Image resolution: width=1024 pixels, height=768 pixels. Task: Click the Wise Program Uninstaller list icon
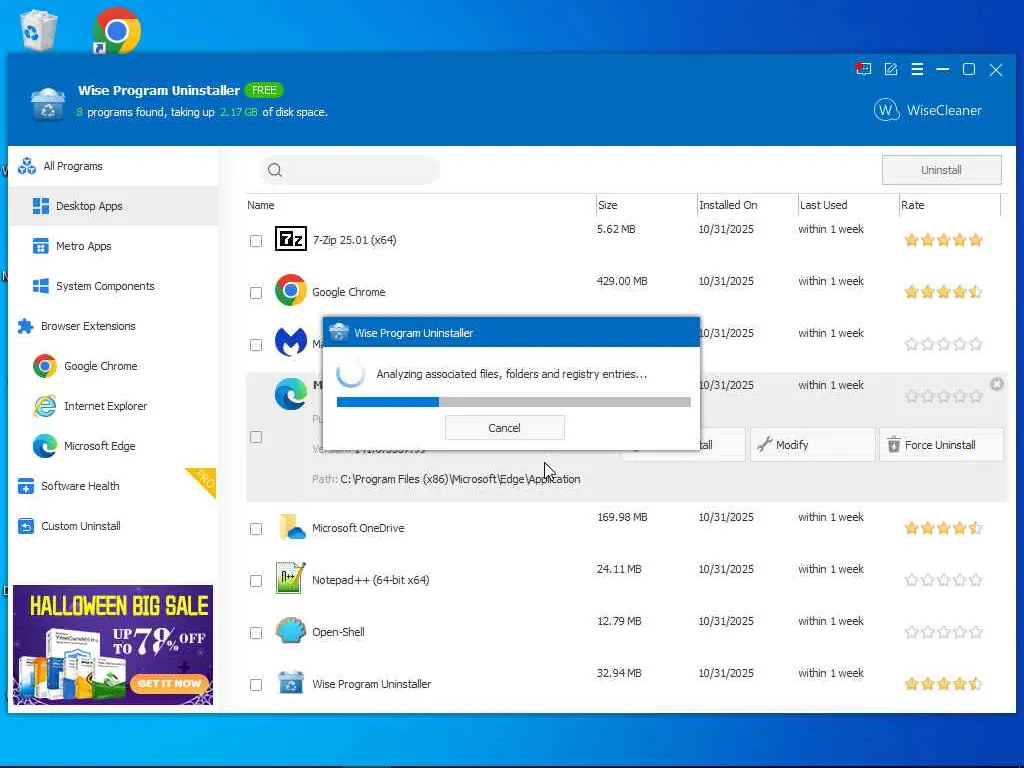click(x=291, y=683)
